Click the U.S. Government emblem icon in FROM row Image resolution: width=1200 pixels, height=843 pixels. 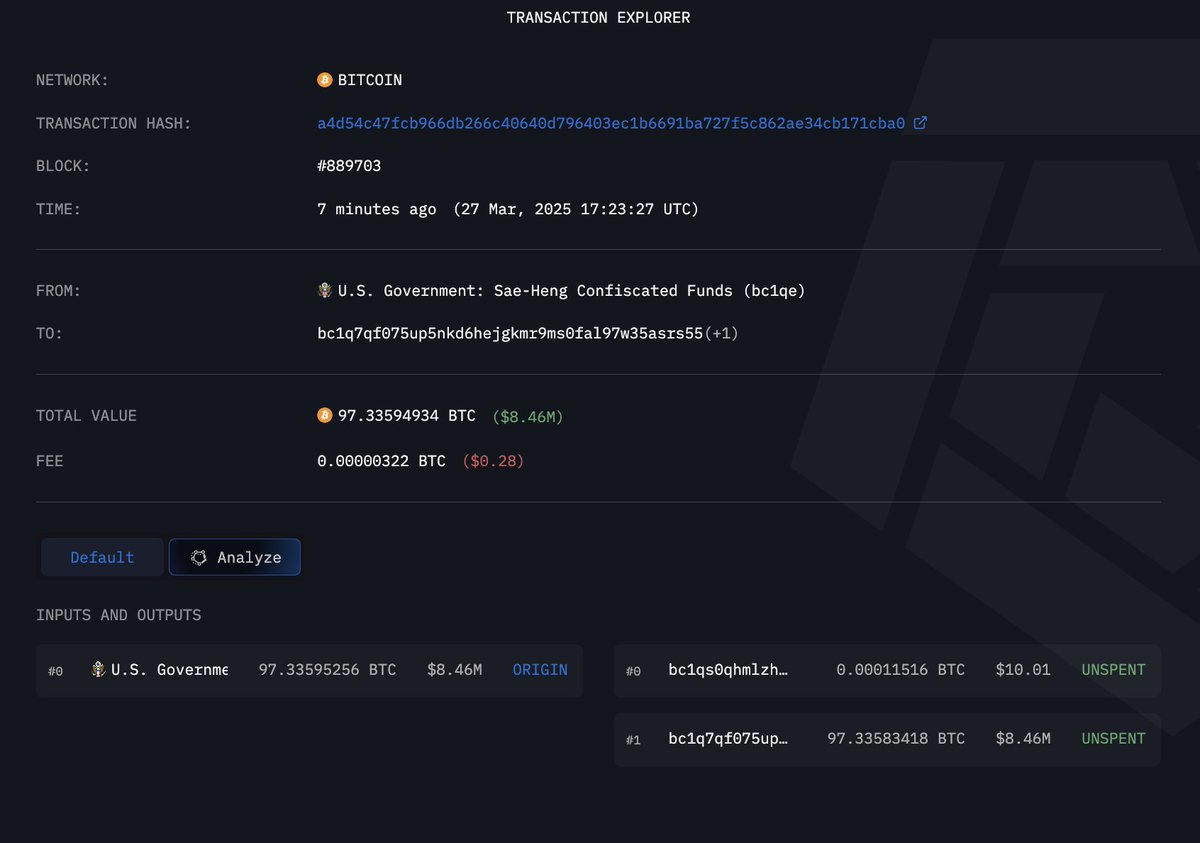325,290
